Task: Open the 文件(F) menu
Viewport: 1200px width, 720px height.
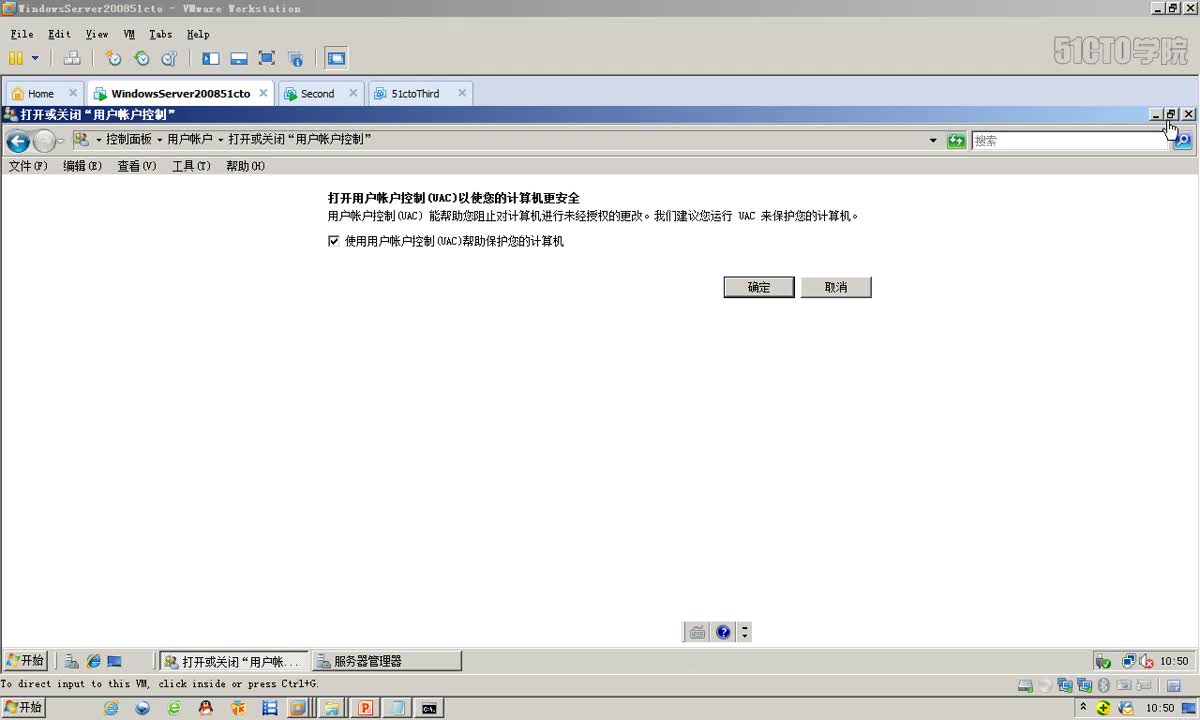Action: (28, 166)
